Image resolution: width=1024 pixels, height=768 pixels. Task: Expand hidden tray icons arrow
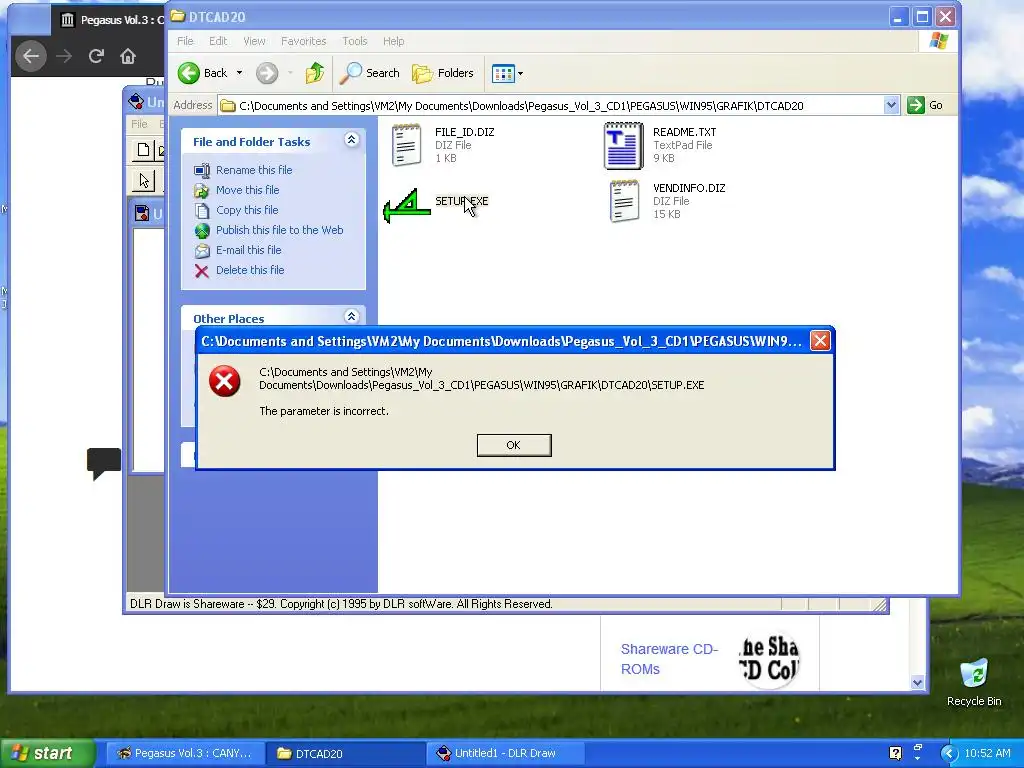pos(948,754)
